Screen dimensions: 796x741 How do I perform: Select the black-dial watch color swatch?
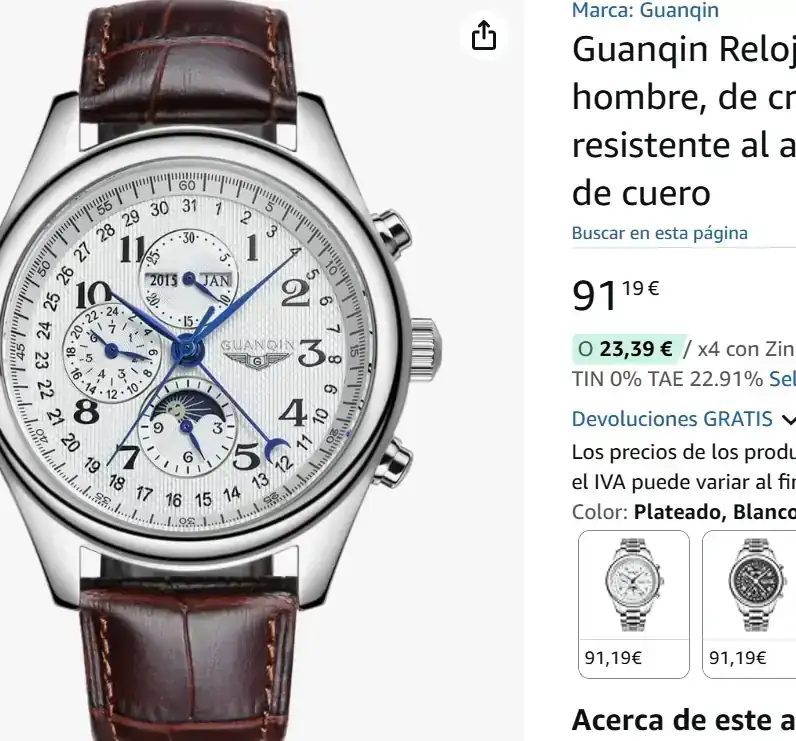749,604
